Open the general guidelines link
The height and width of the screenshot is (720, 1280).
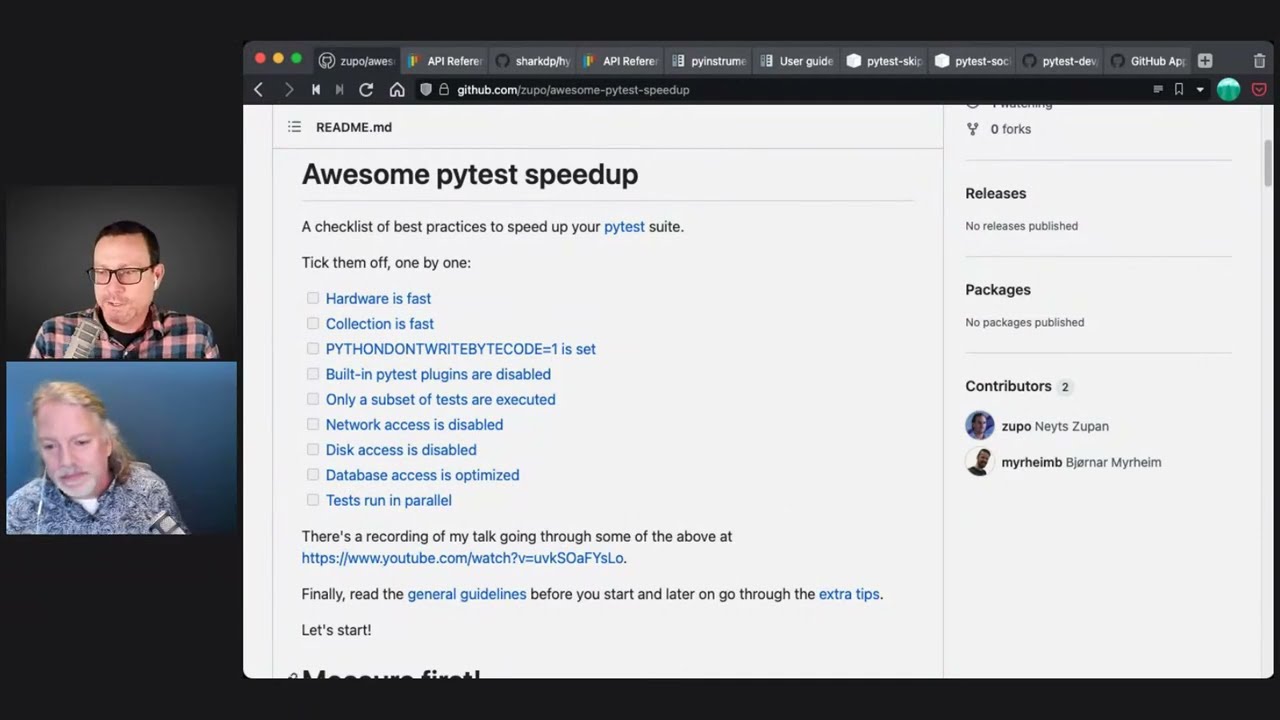coord(467,594)
